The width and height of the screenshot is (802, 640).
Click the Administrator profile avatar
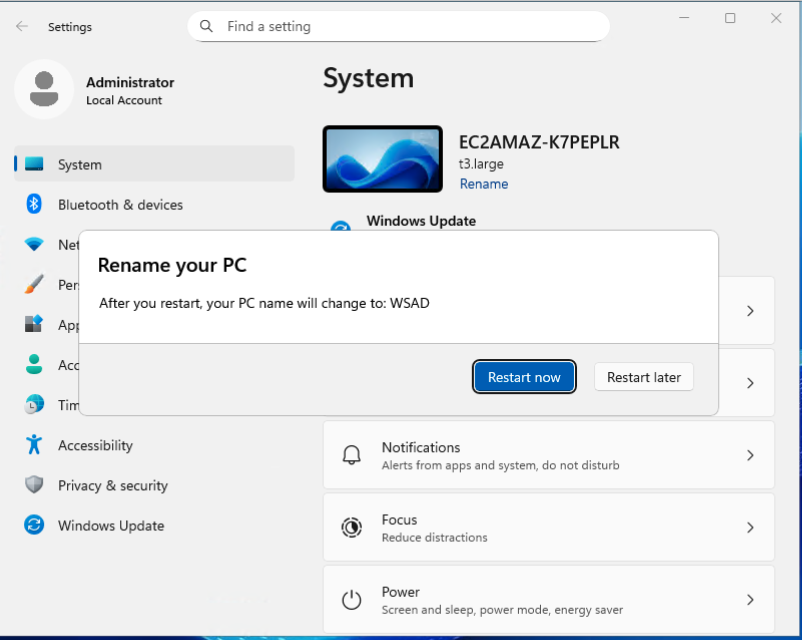coord(43,89)
